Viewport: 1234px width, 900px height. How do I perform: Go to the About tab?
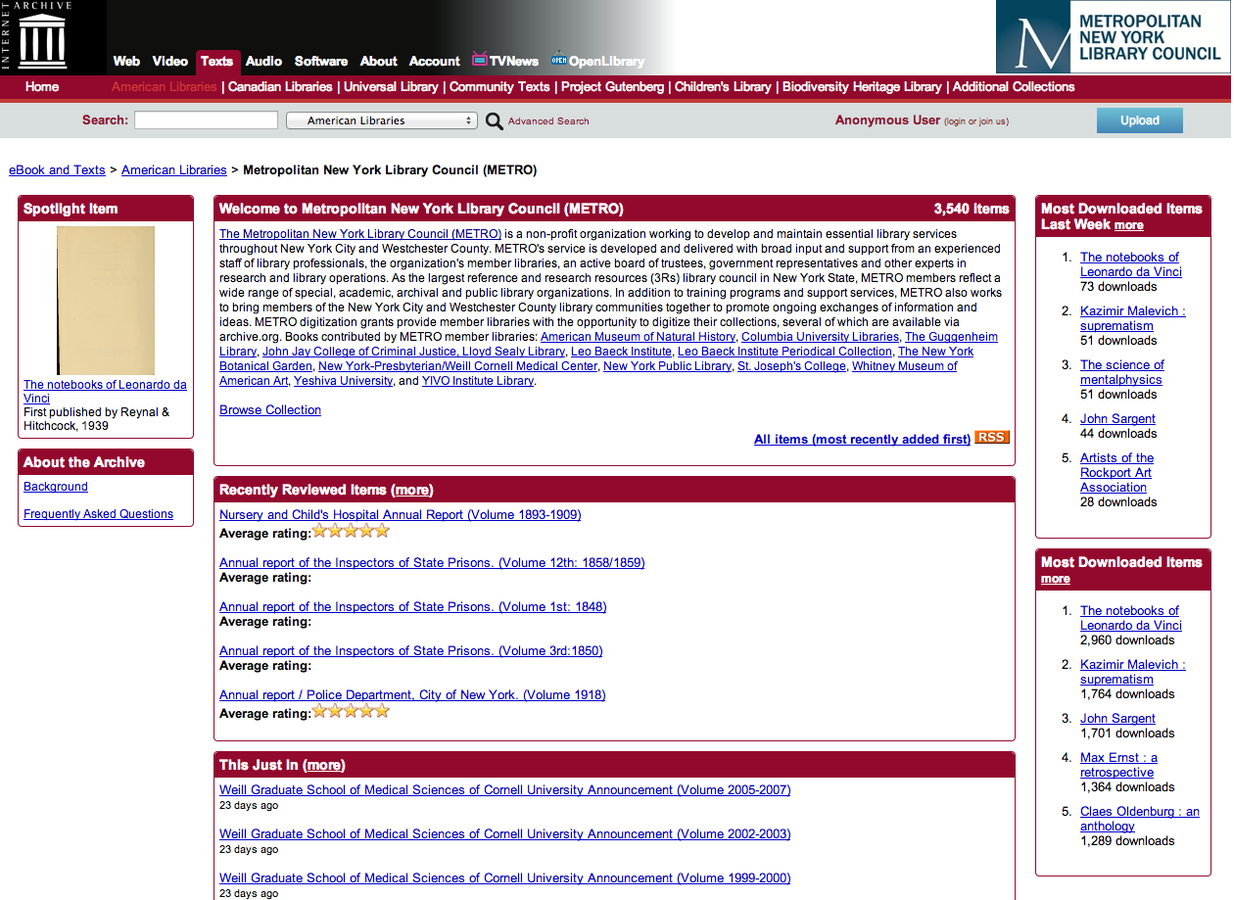[x=379, y=61]
